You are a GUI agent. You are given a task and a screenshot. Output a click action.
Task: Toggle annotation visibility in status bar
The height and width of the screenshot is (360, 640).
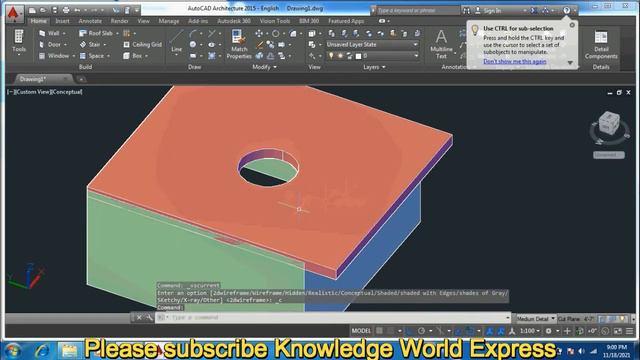pos(490,331)
